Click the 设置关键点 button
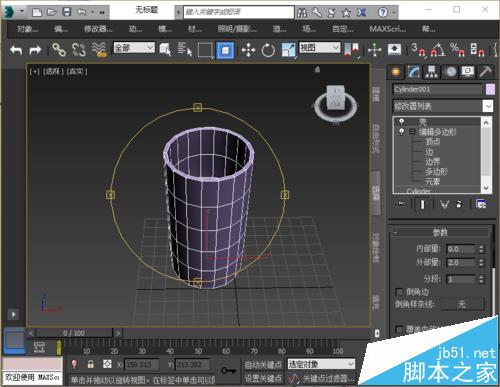500x387 pixels. (263, 378)
